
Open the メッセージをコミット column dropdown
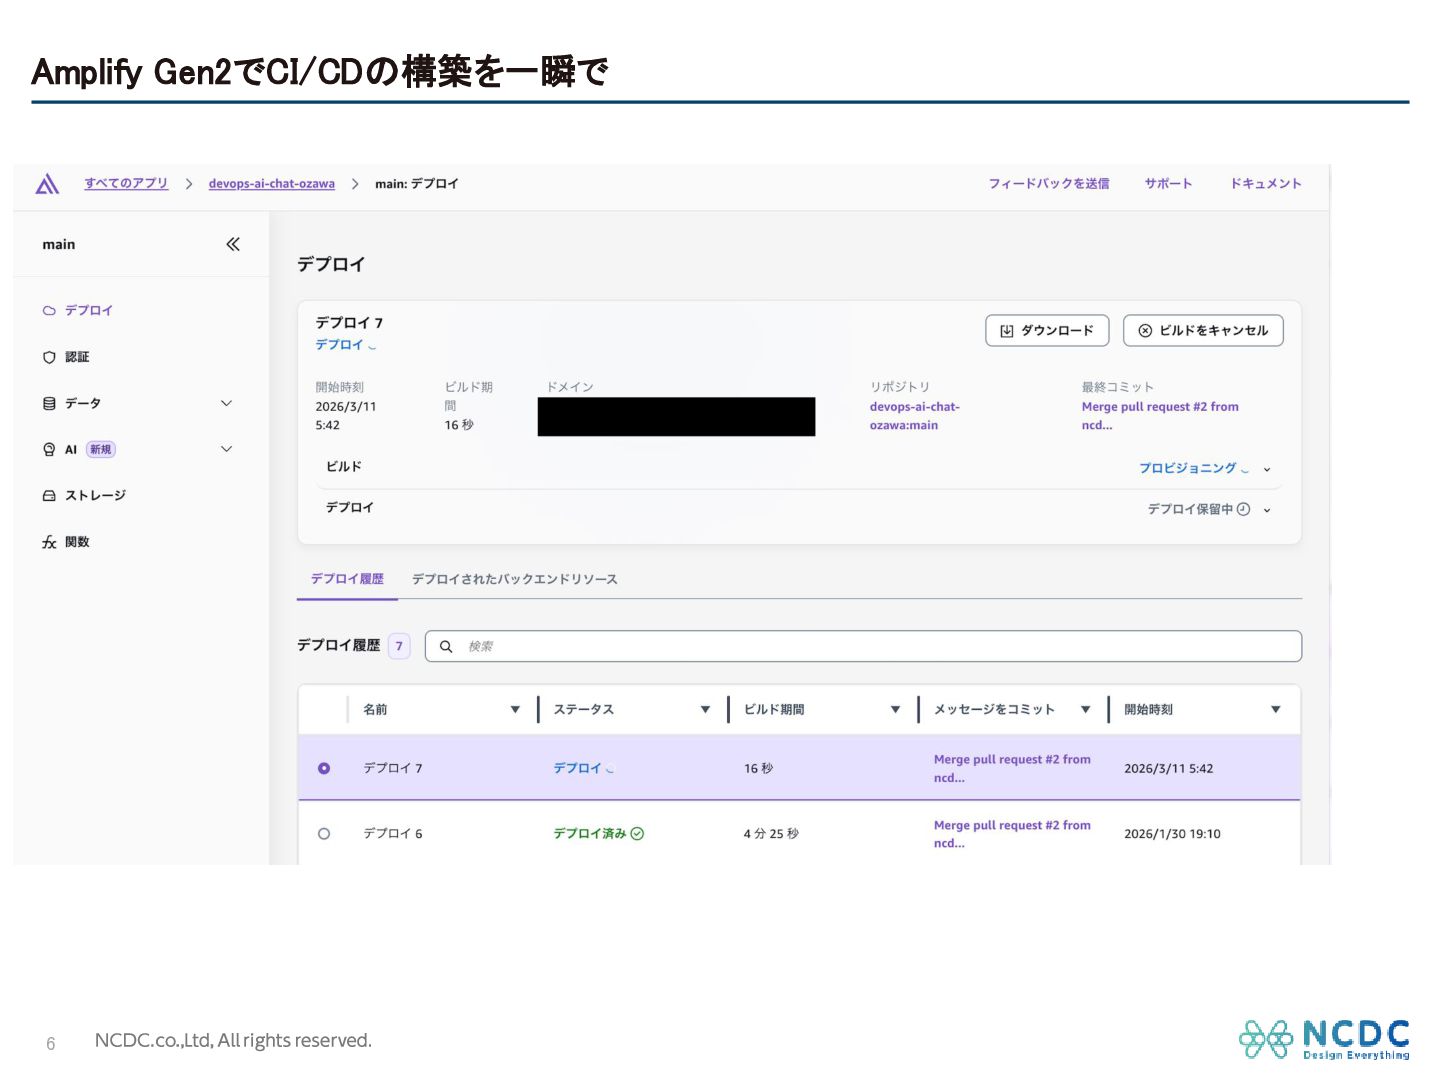pos(1085,710)
